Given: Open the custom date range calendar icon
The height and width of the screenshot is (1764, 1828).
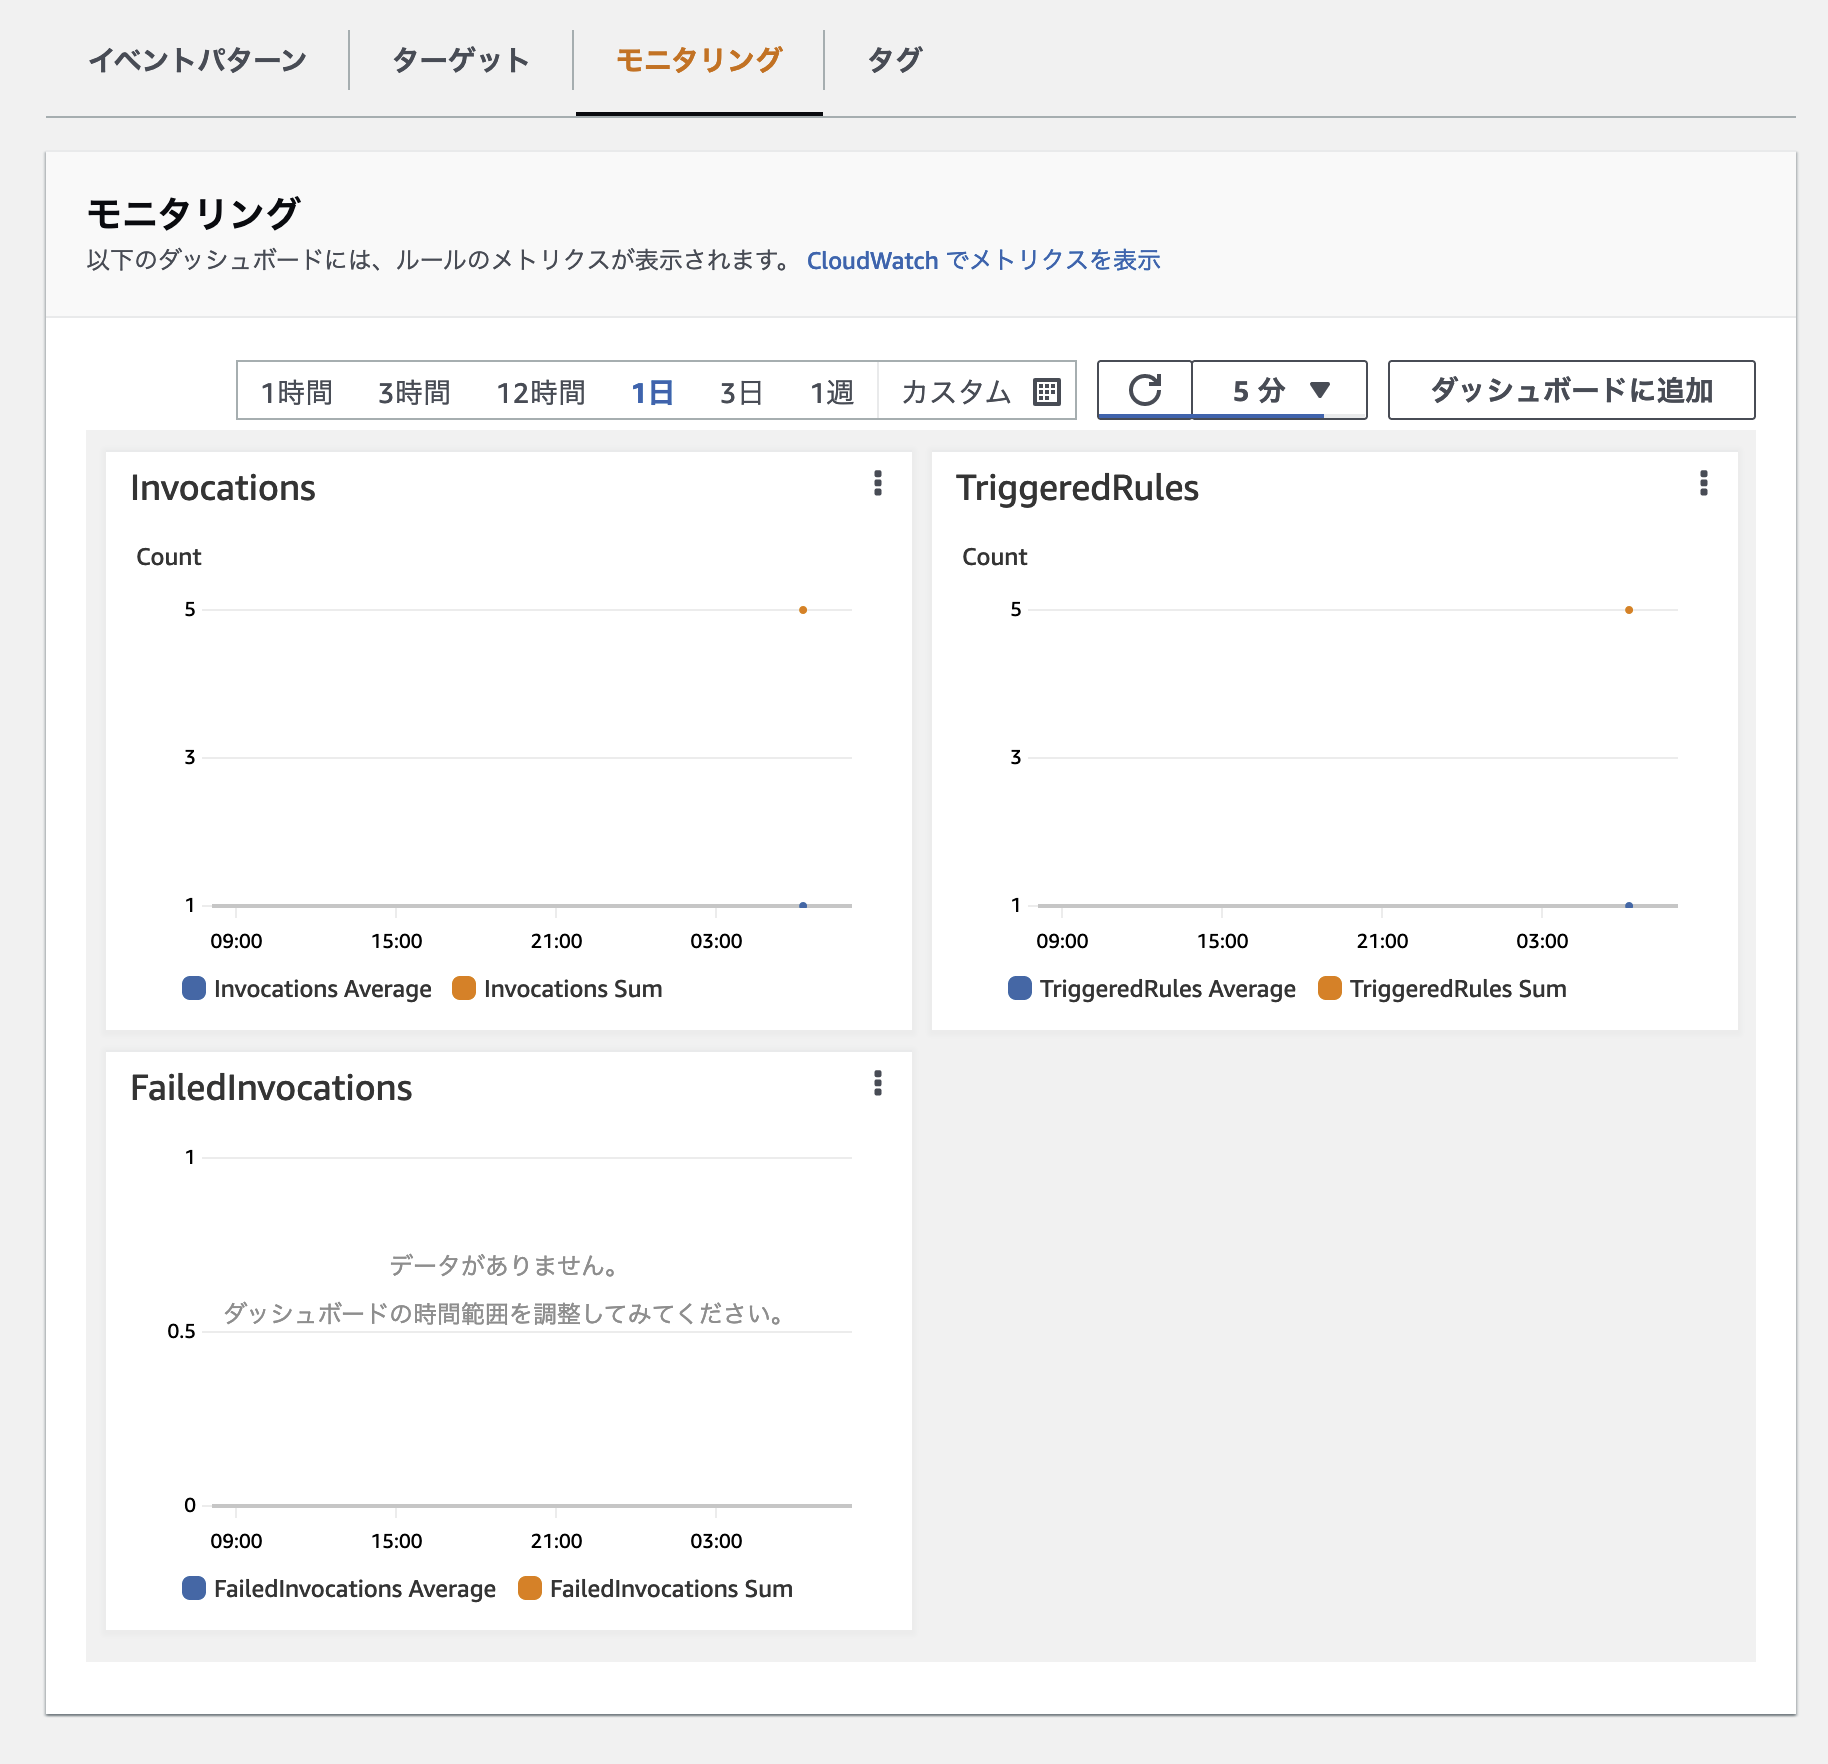Looking at the screenshot, I should (x=1046, y=391).
